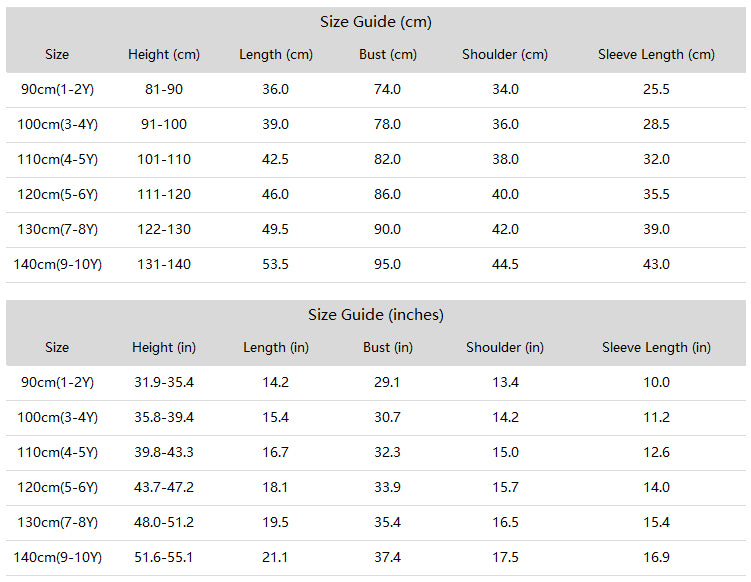Click the Length (in) column header
Image resolution: width=751 pixels, height=582 pixels.
pyautogui.click(x=276, y=347)
